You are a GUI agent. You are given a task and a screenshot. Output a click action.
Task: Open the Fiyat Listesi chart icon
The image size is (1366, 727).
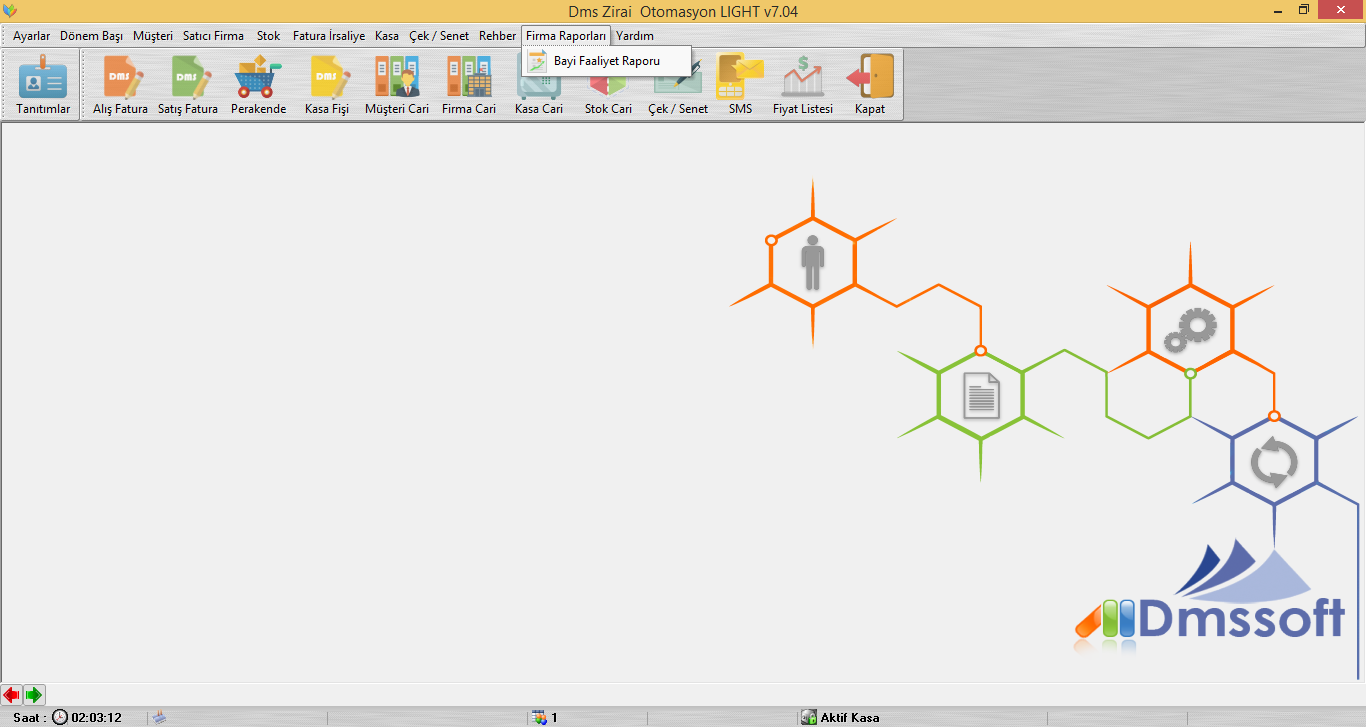pyautogui.click(x=803, y=85)
